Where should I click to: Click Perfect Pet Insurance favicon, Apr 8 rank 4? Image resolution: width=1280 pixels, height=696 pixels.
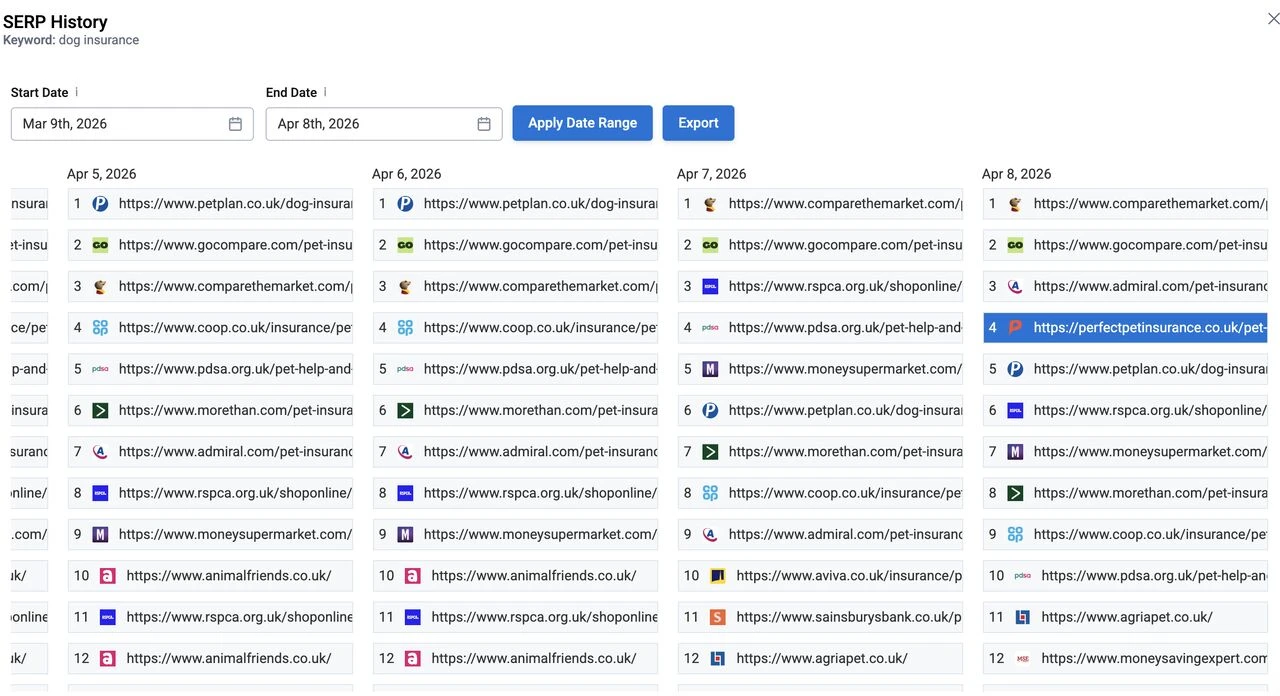coord(1015,327)
